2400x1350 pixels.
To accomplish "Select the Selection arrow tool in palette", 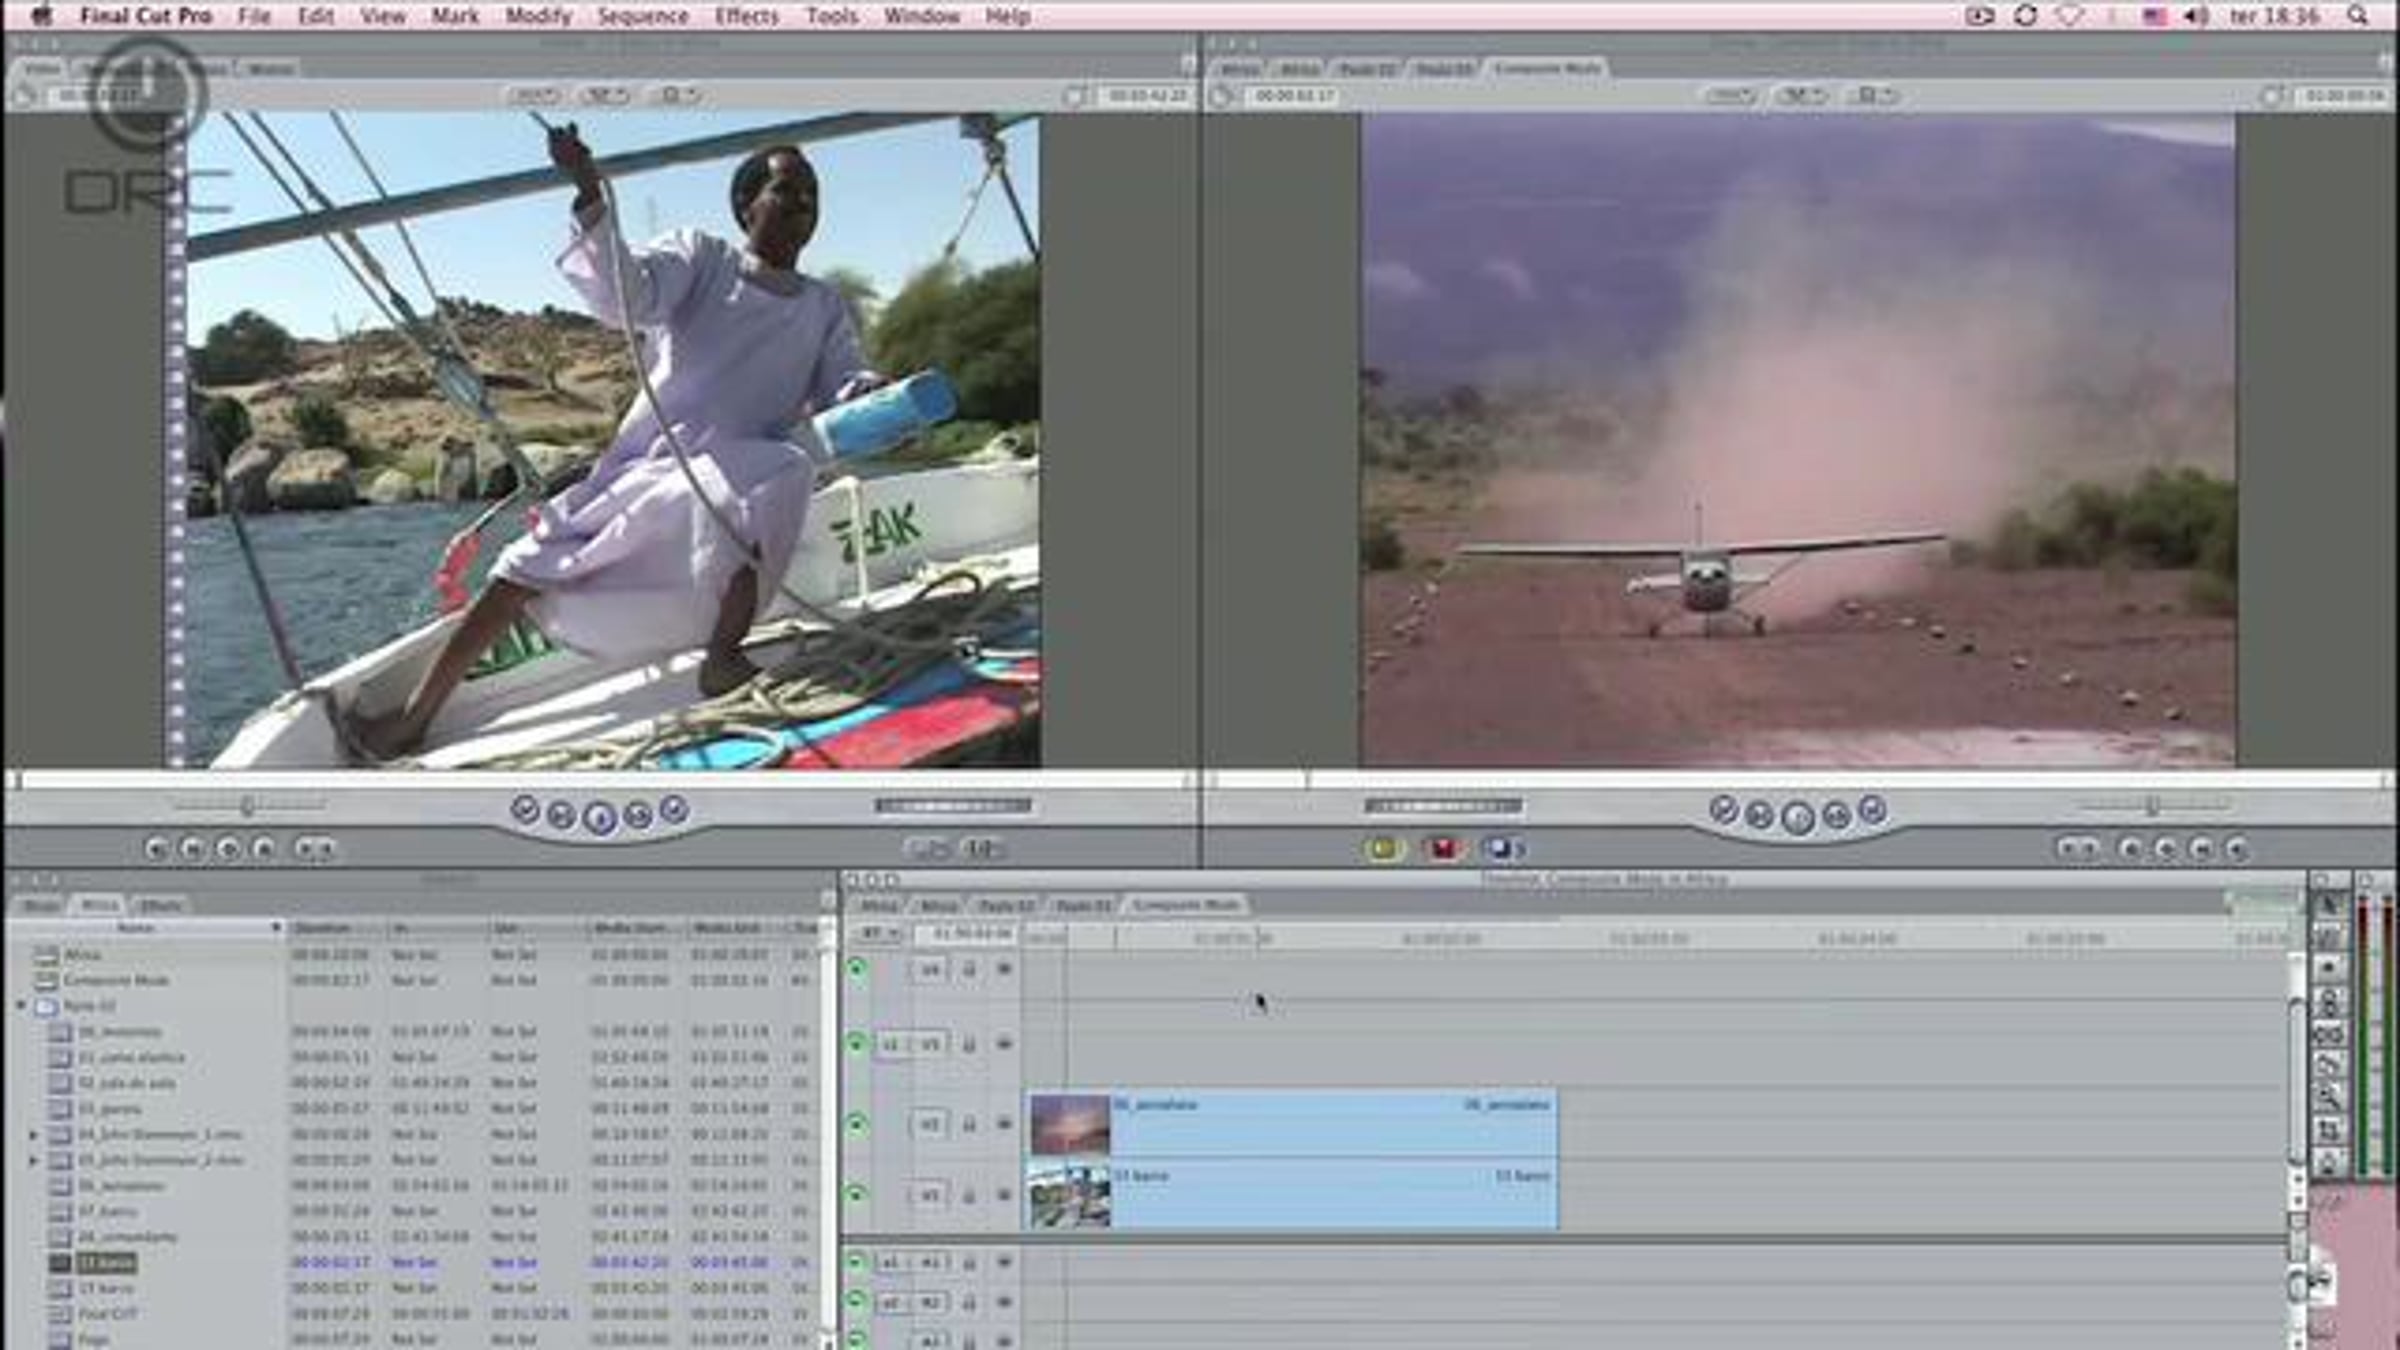I will (2329, 905).
